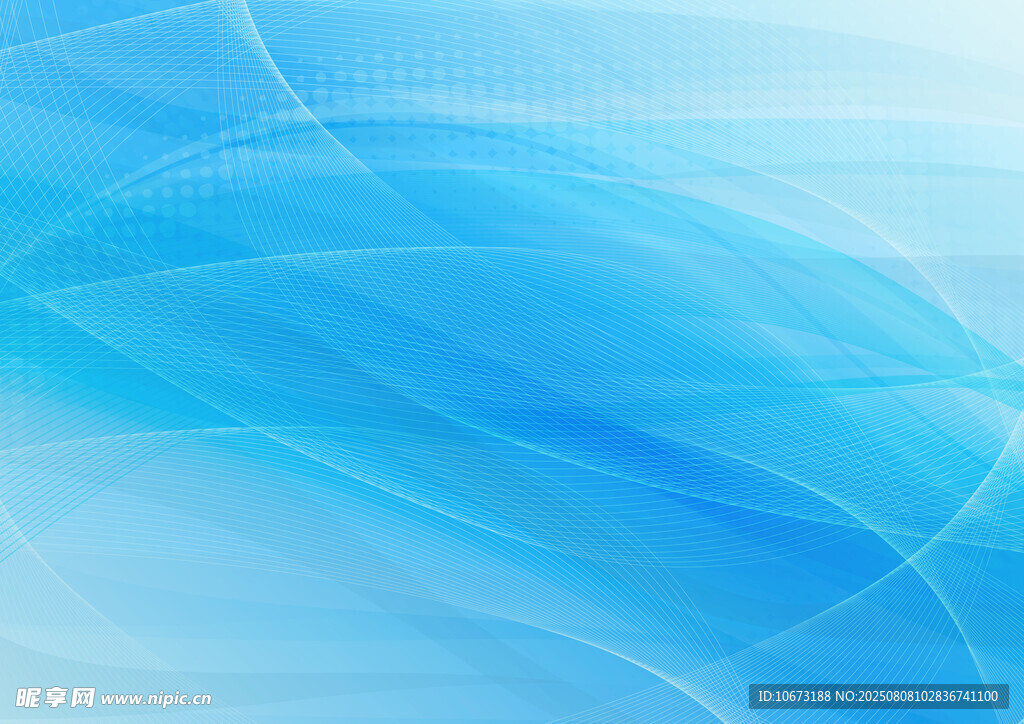Select the NO:20250808102836741100 number

(918, 696)
